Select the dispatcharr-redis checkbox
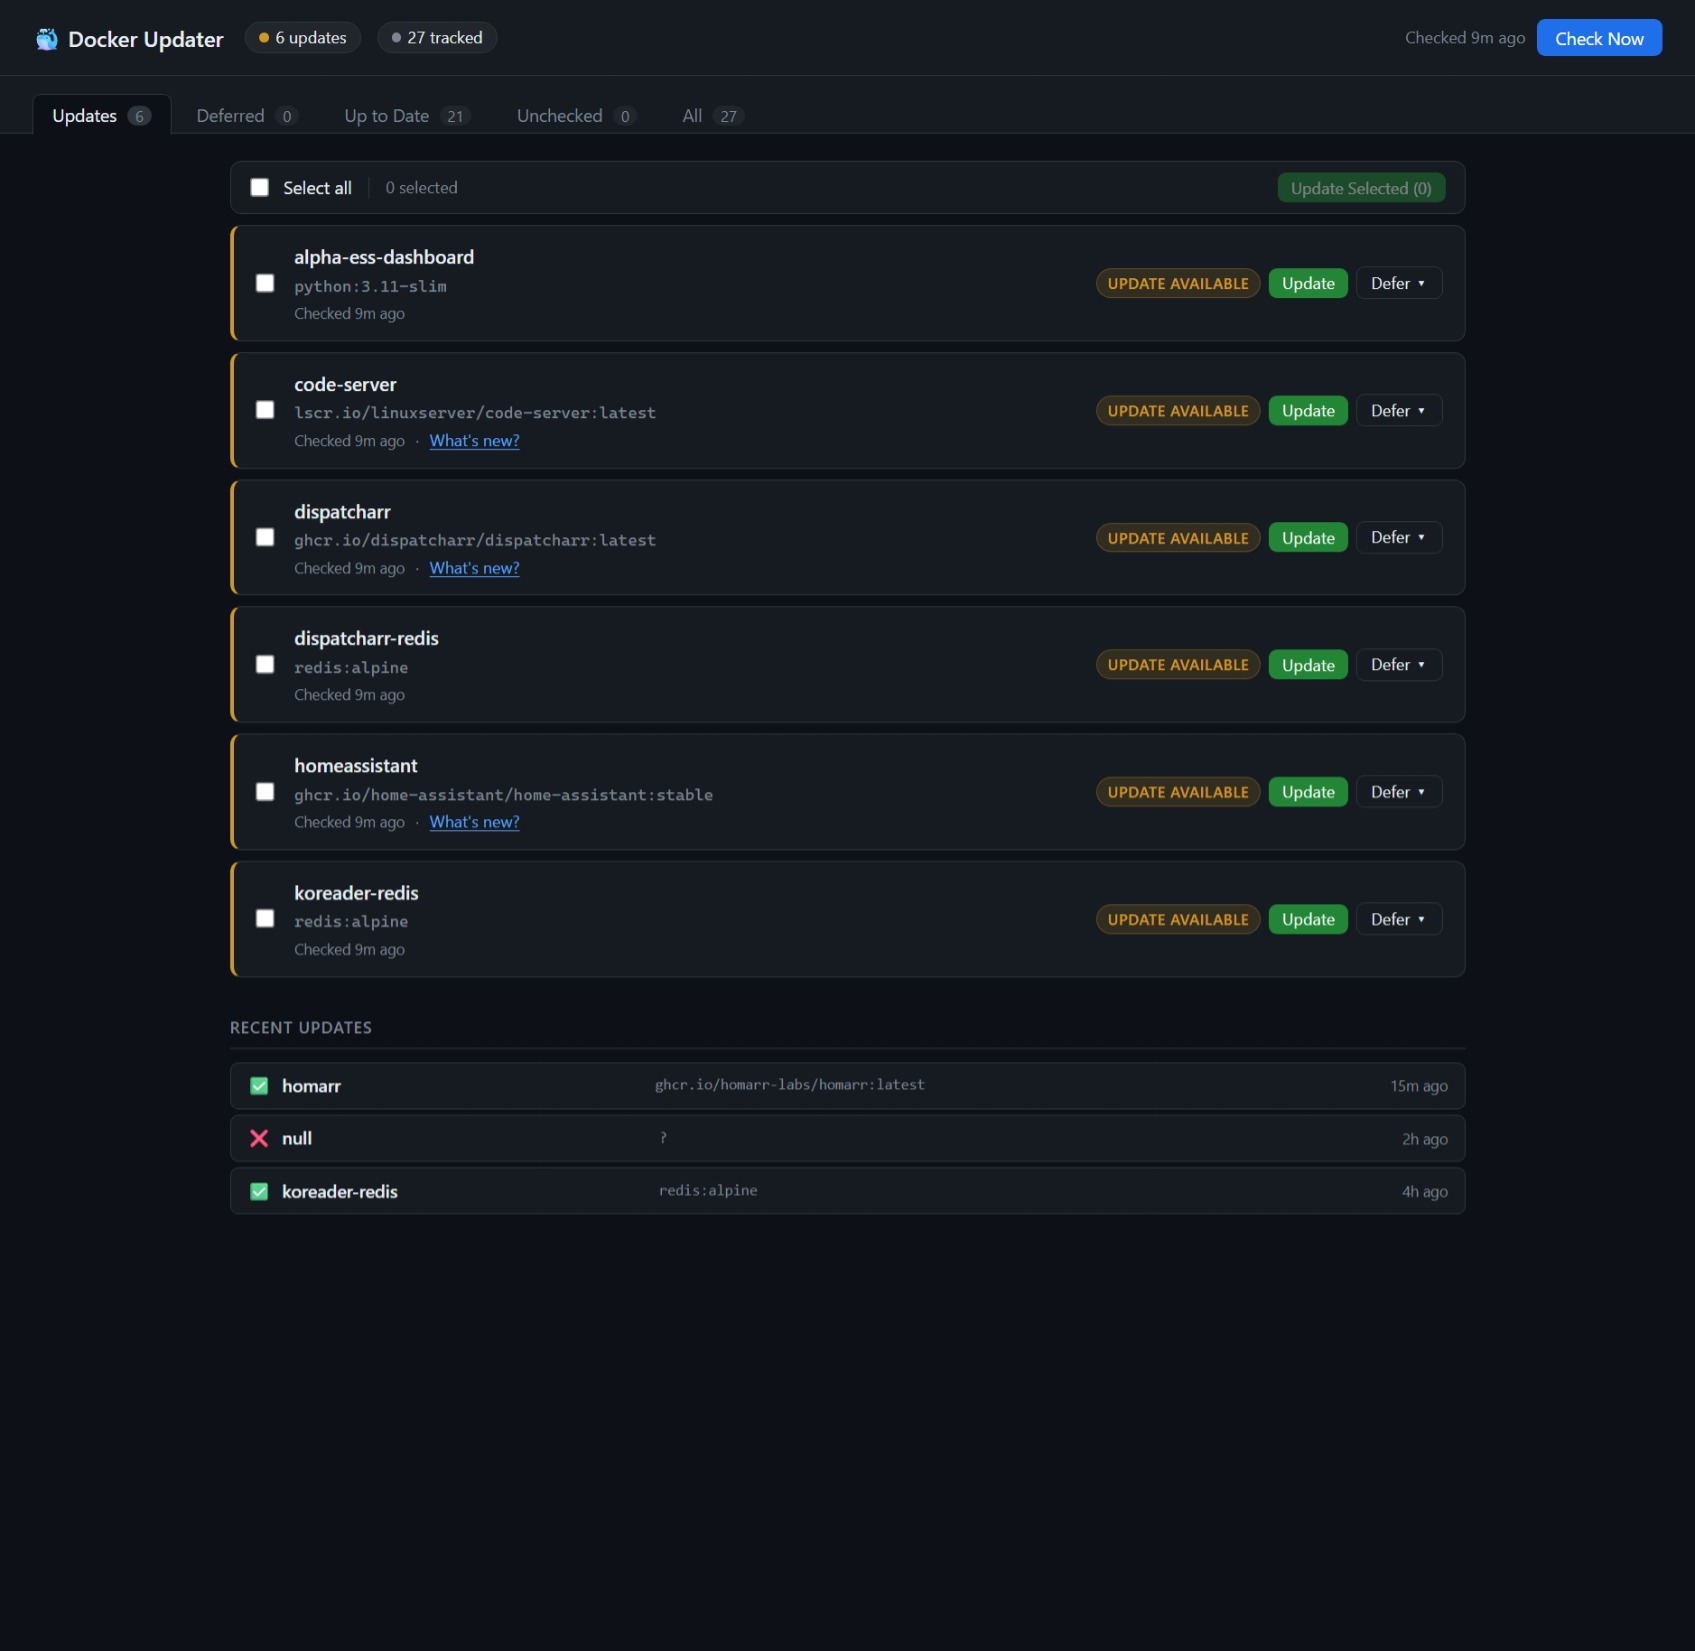The height and width of the screenshot is (1651, 1695). tap(265, 664)
